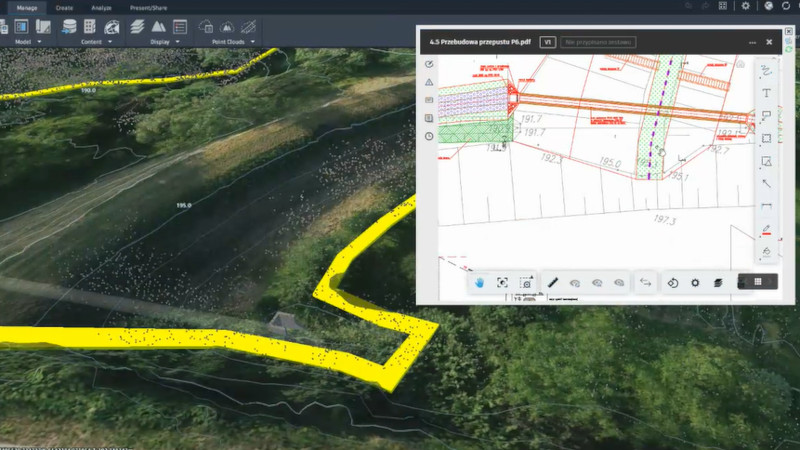The image size is (800, 450).
Task: Select the Text markup tool
Action: [x=766, y=93]
